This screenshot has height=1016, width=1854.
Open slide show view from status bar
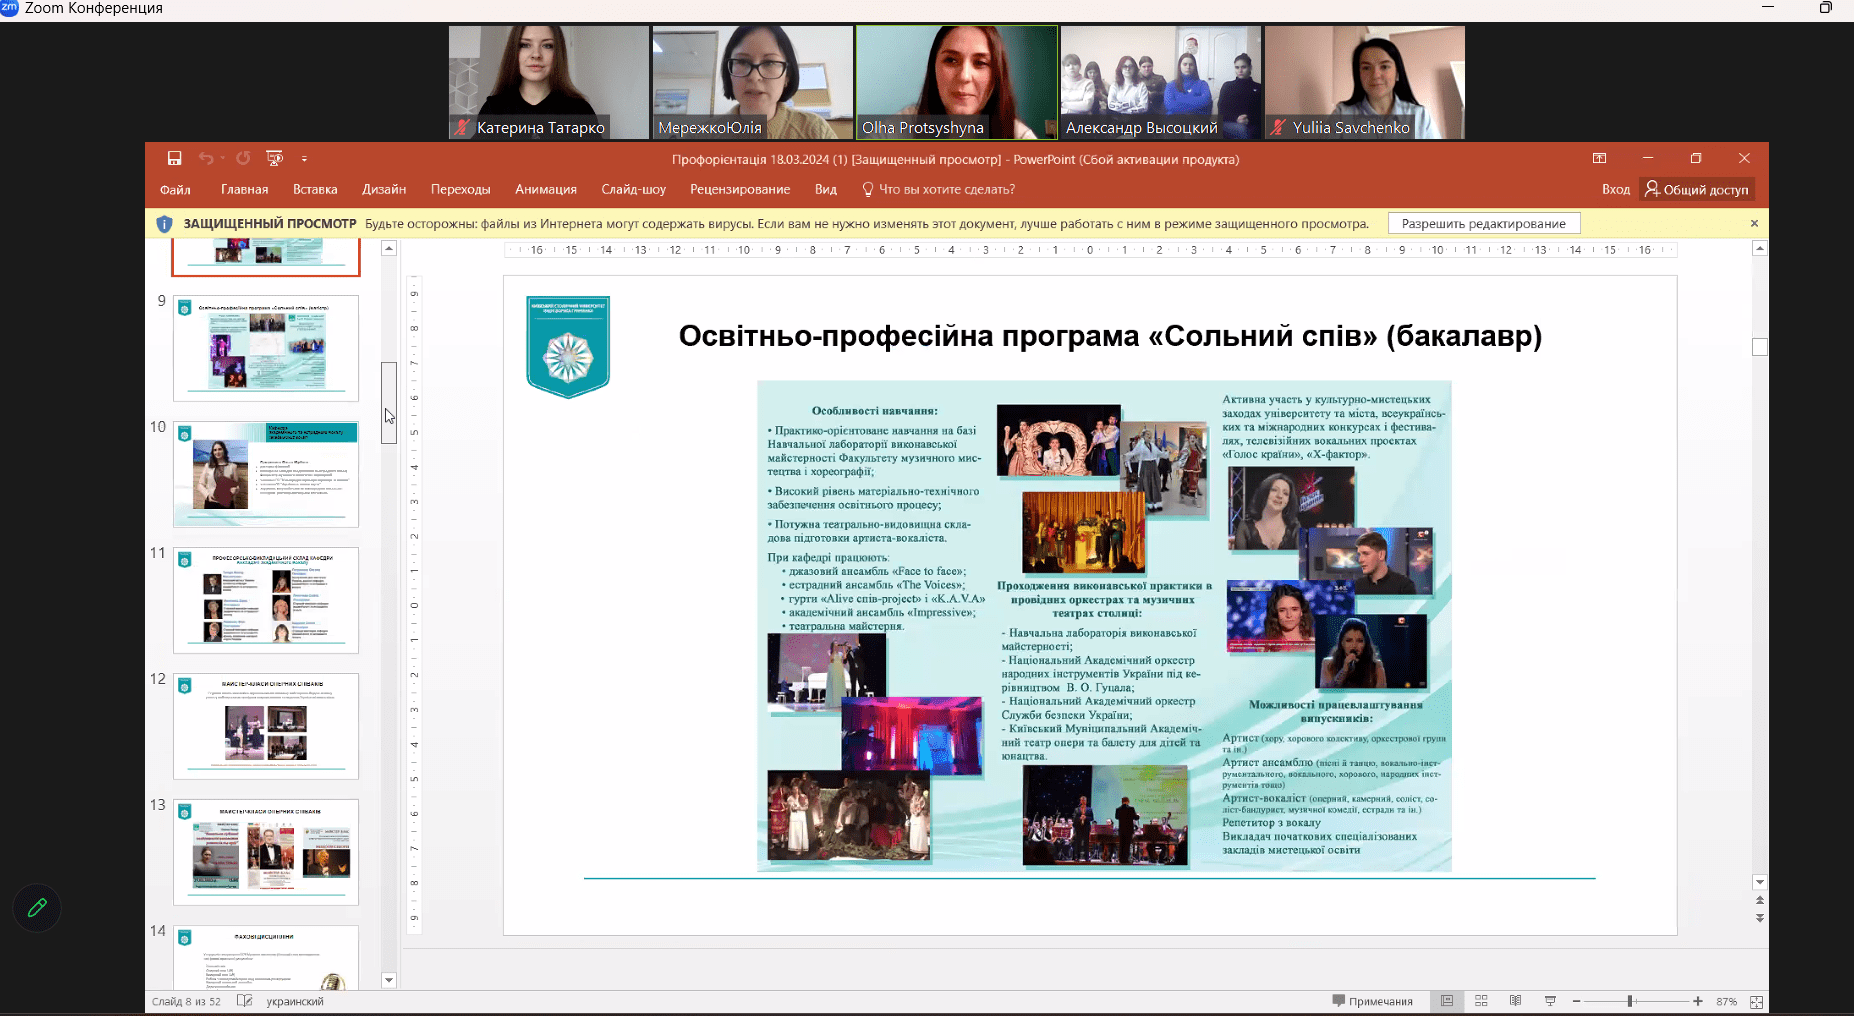(1550, 1001)
